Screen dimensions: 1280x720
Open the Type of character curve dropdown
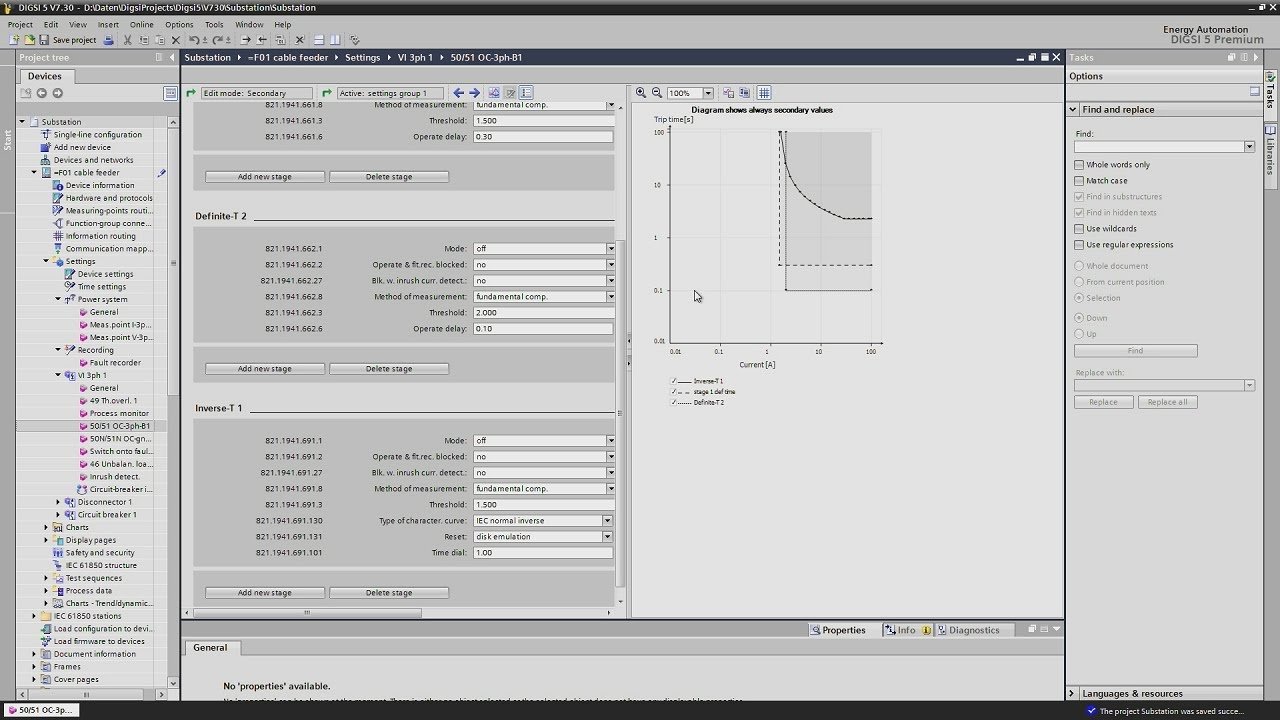[607, 521]
